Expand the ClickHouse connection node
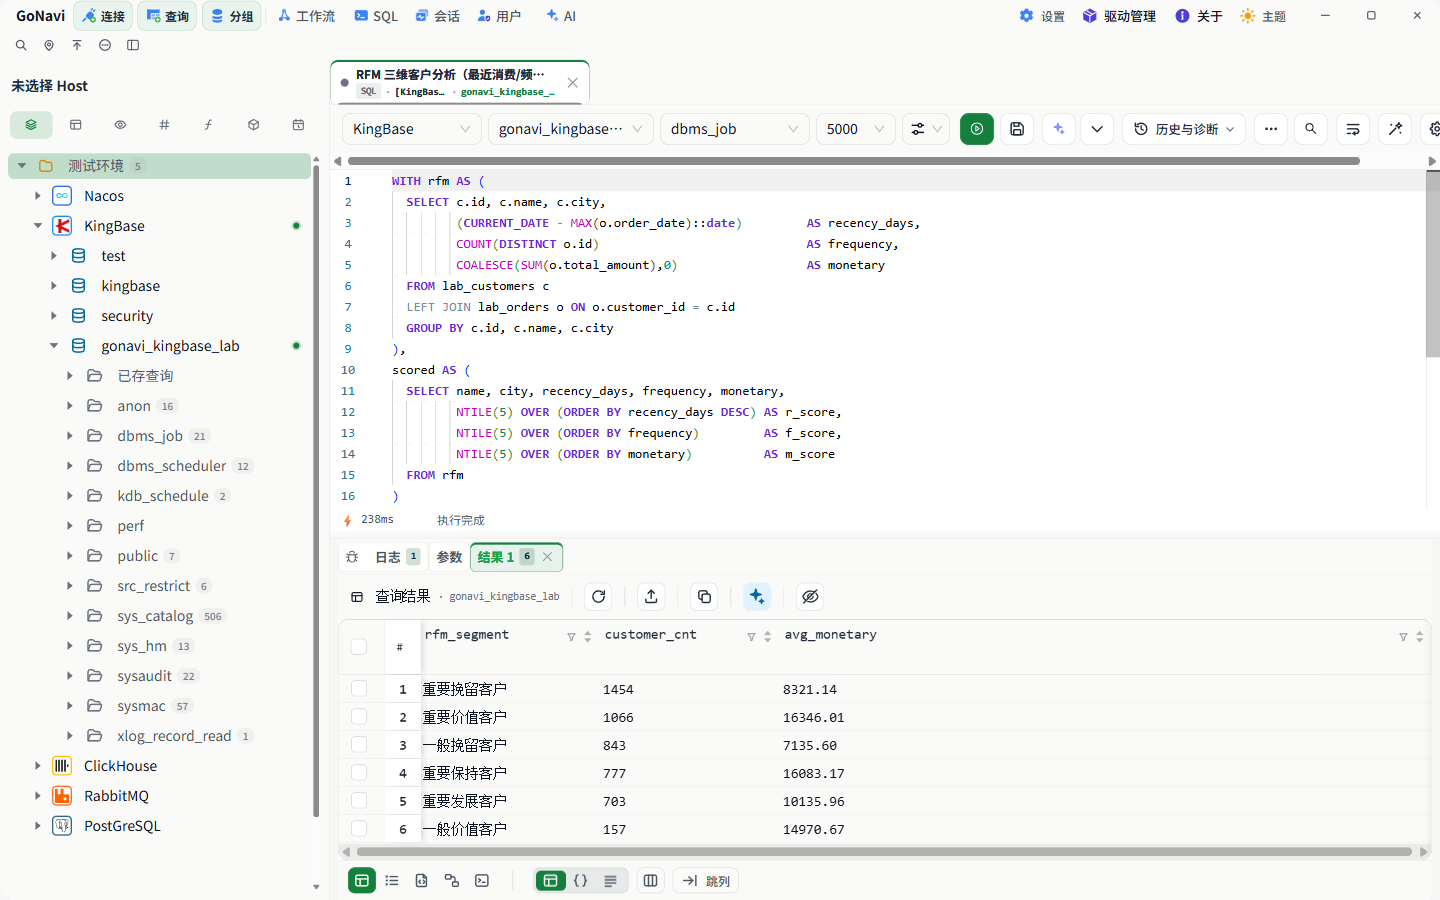 point(38,766)
